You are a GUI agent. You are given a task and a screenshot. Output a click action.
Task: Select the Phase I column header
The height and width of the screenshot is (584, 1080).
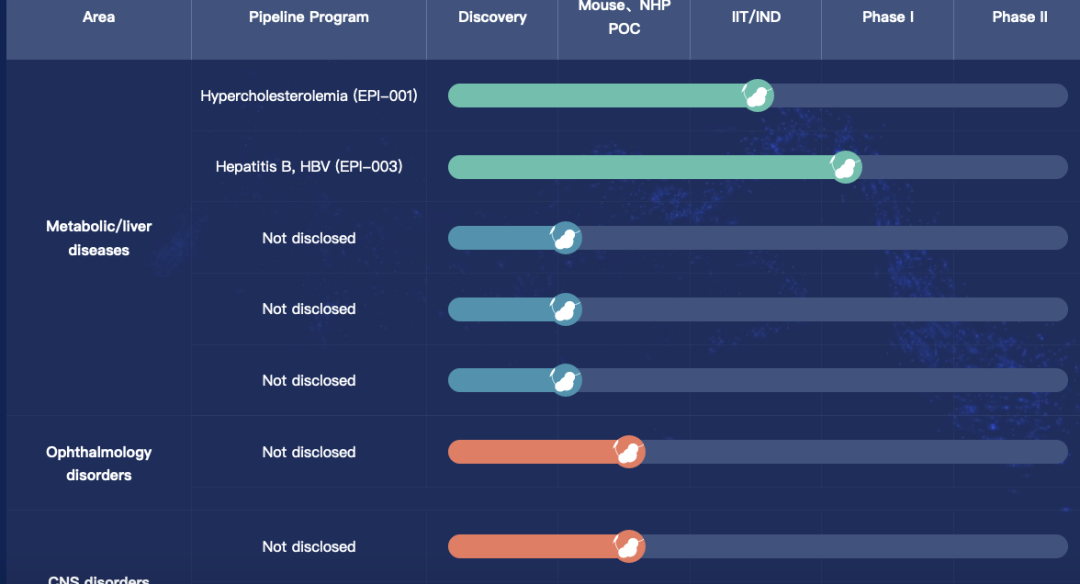point(887,17)
